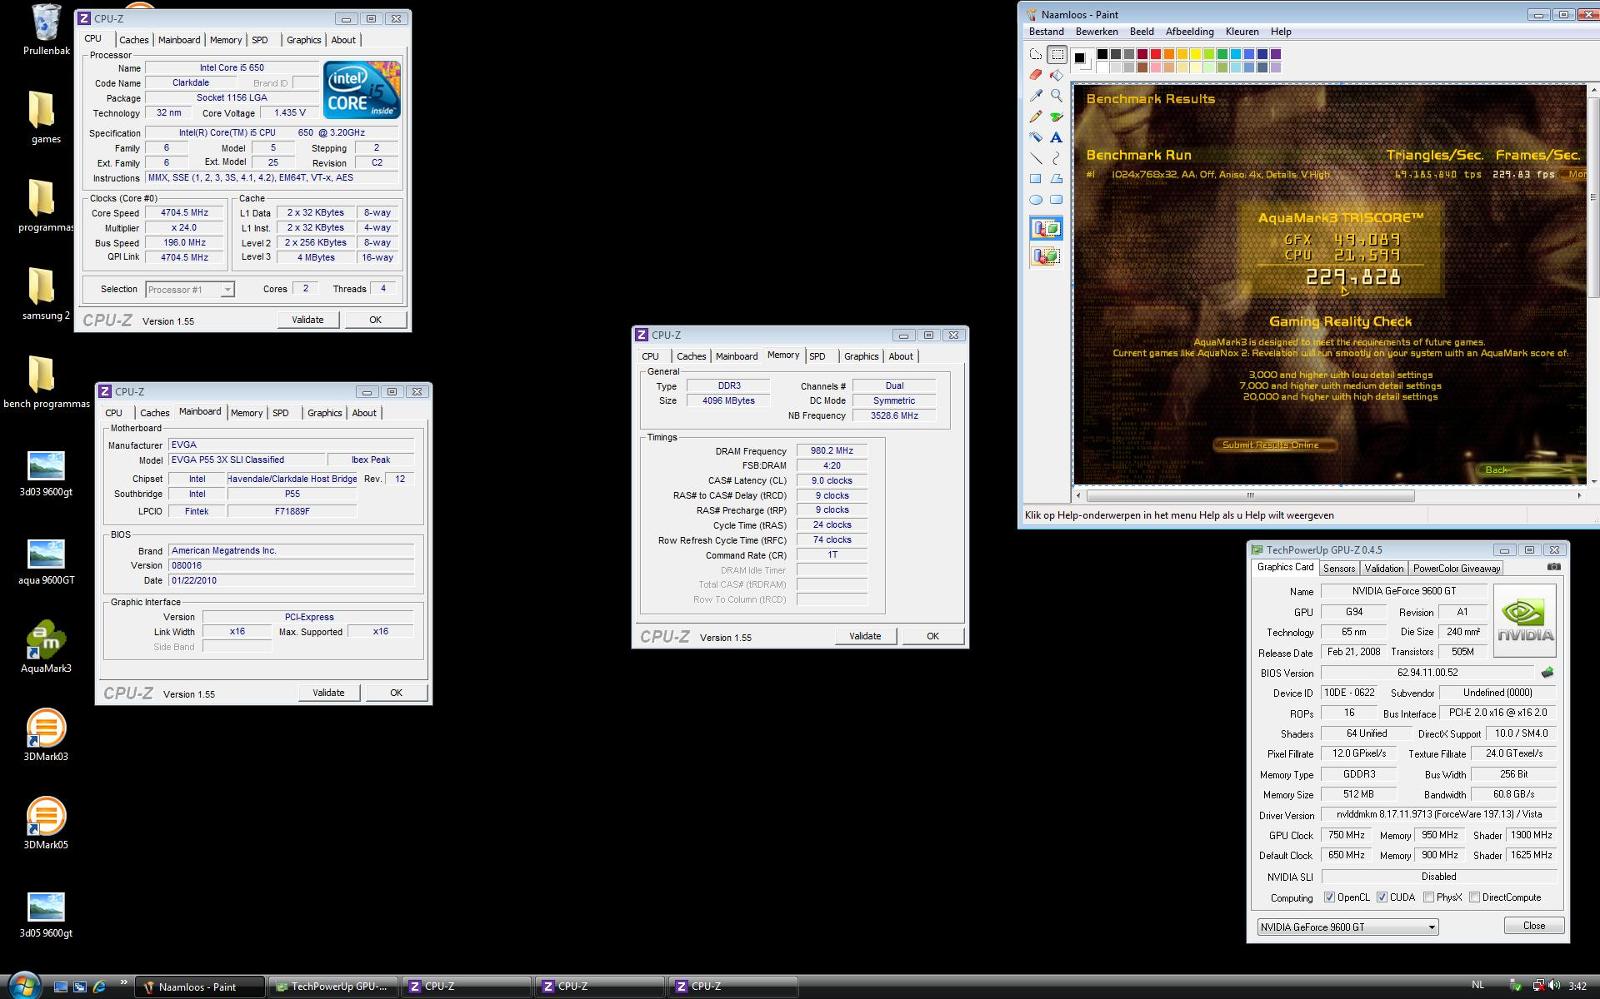Select the Free-form select tool in Paint

point(1036,55)
